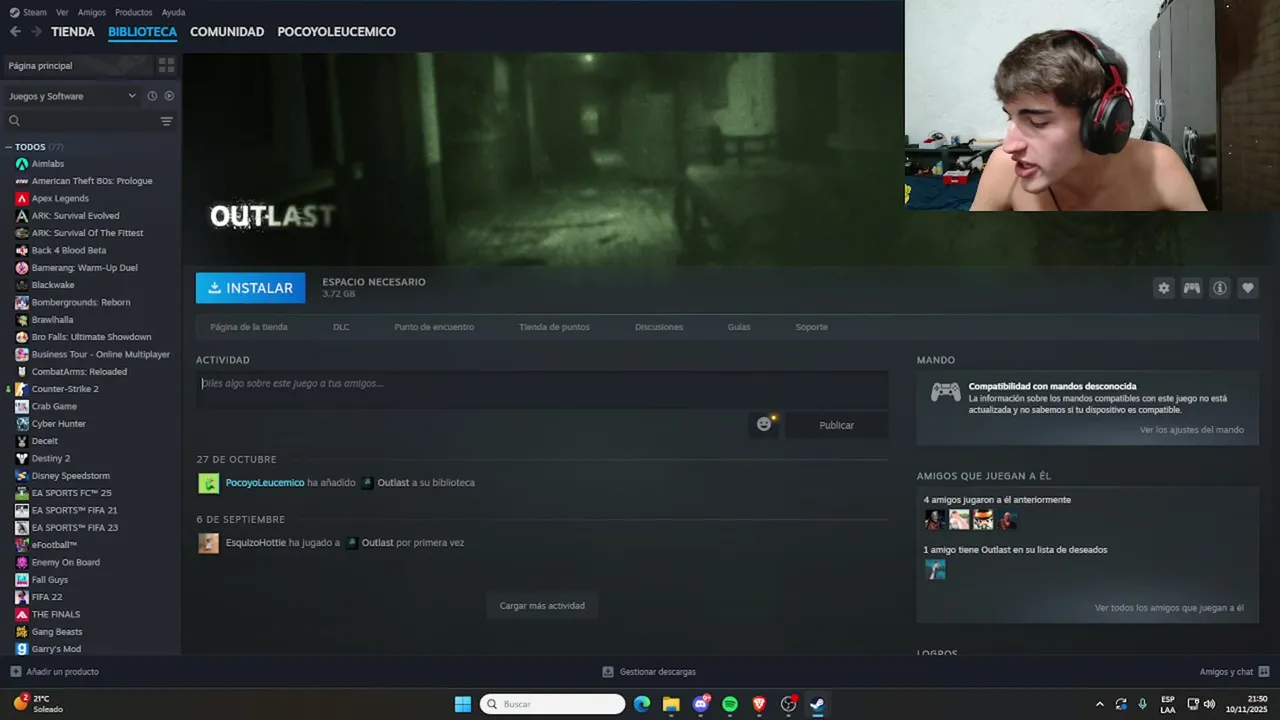This screenshot has height=720, width=1280.
Task: Open Microsoft Edge from taskbar
Action: 642,704
